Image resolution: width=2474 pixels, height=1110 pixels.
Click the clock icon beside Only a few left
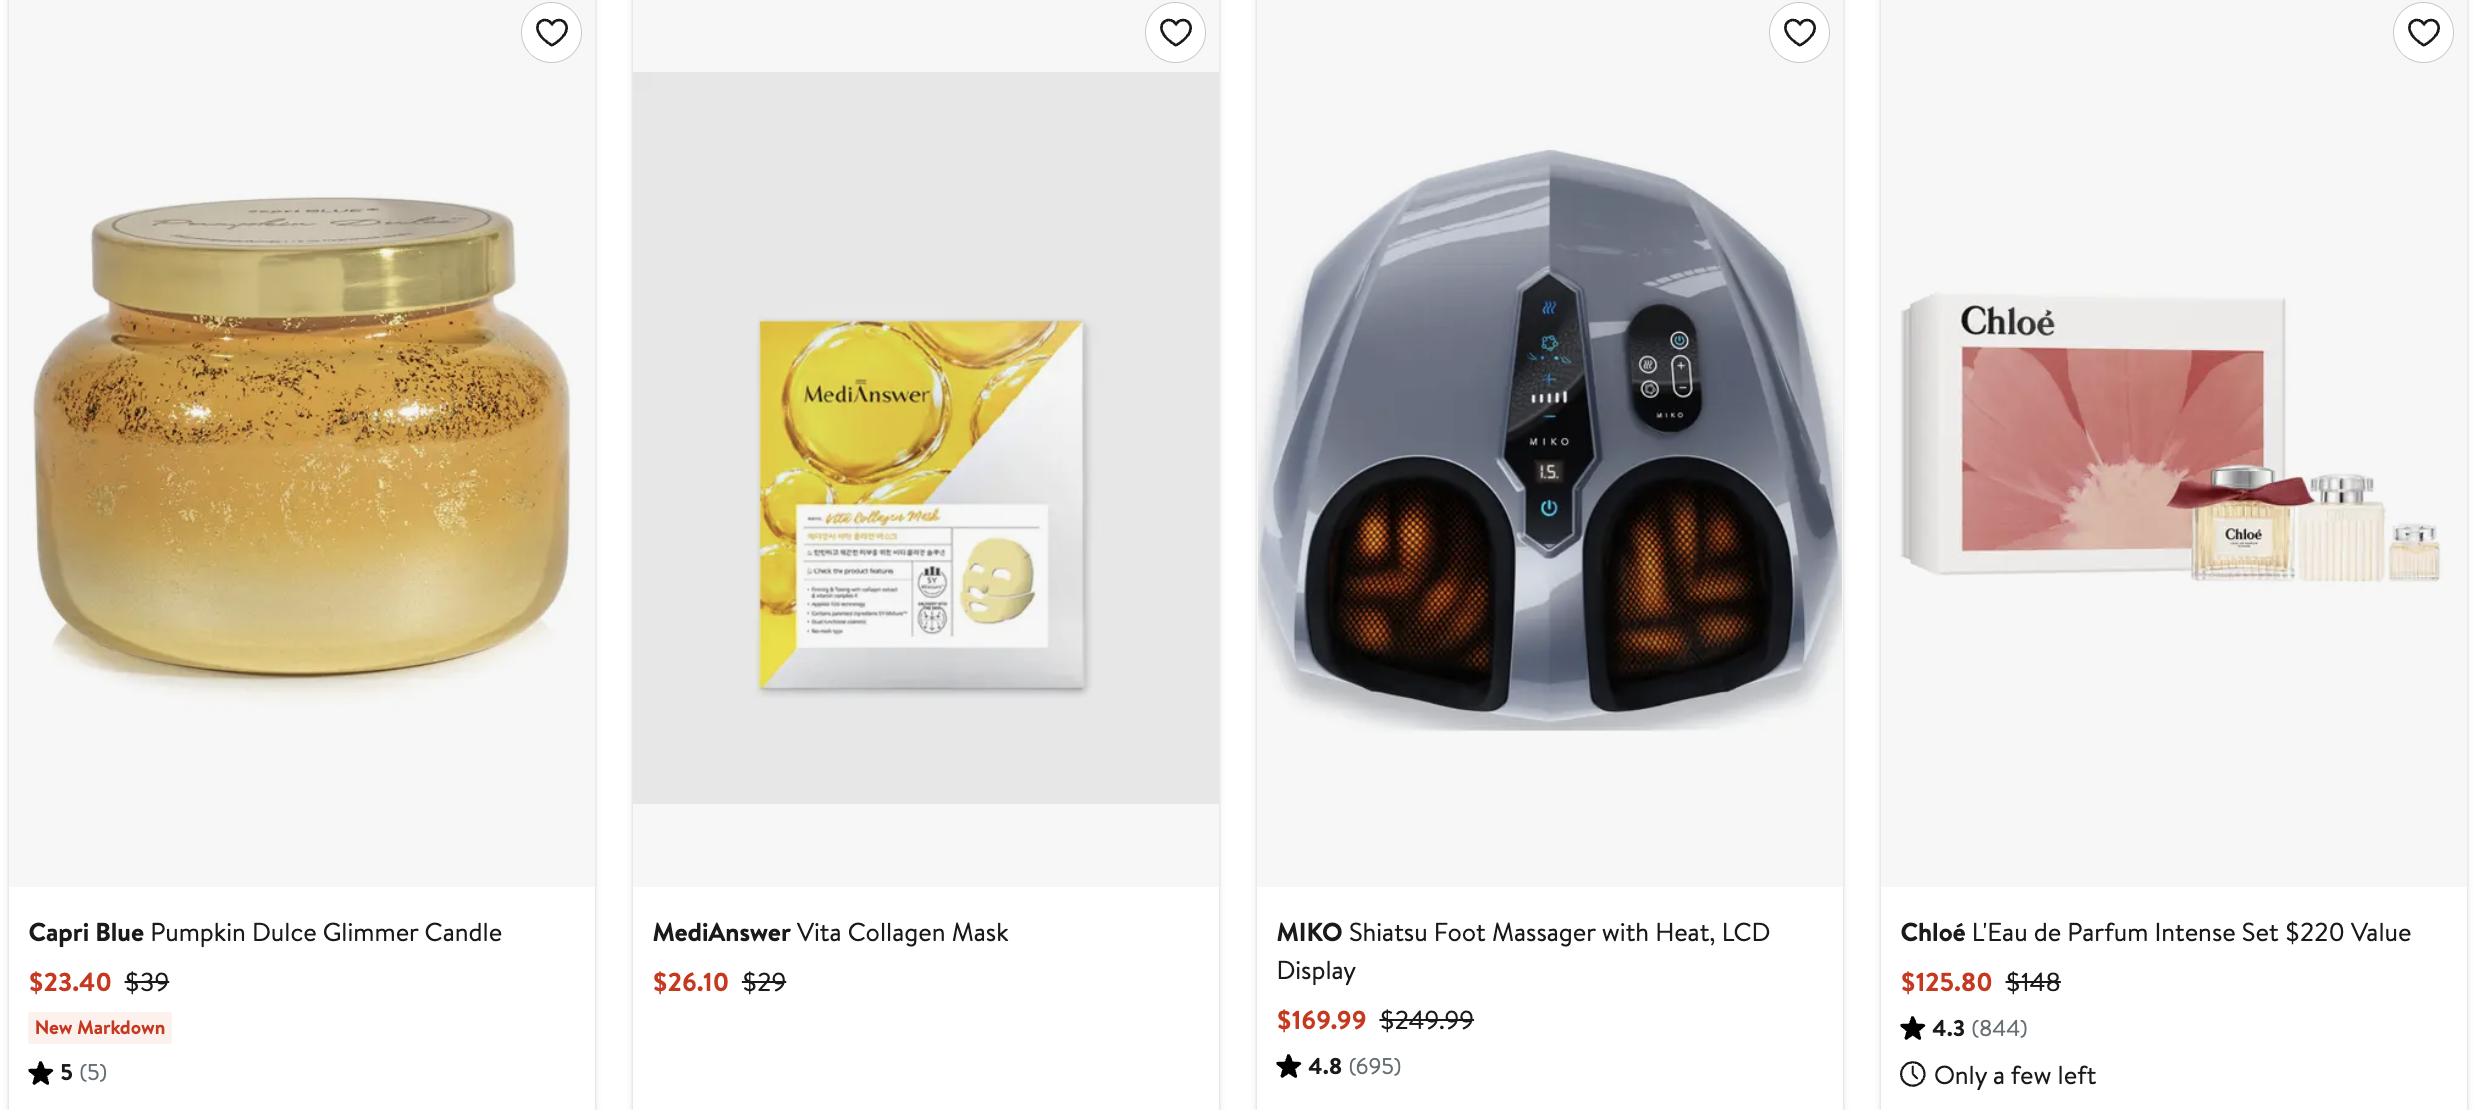point(1913,1075)
